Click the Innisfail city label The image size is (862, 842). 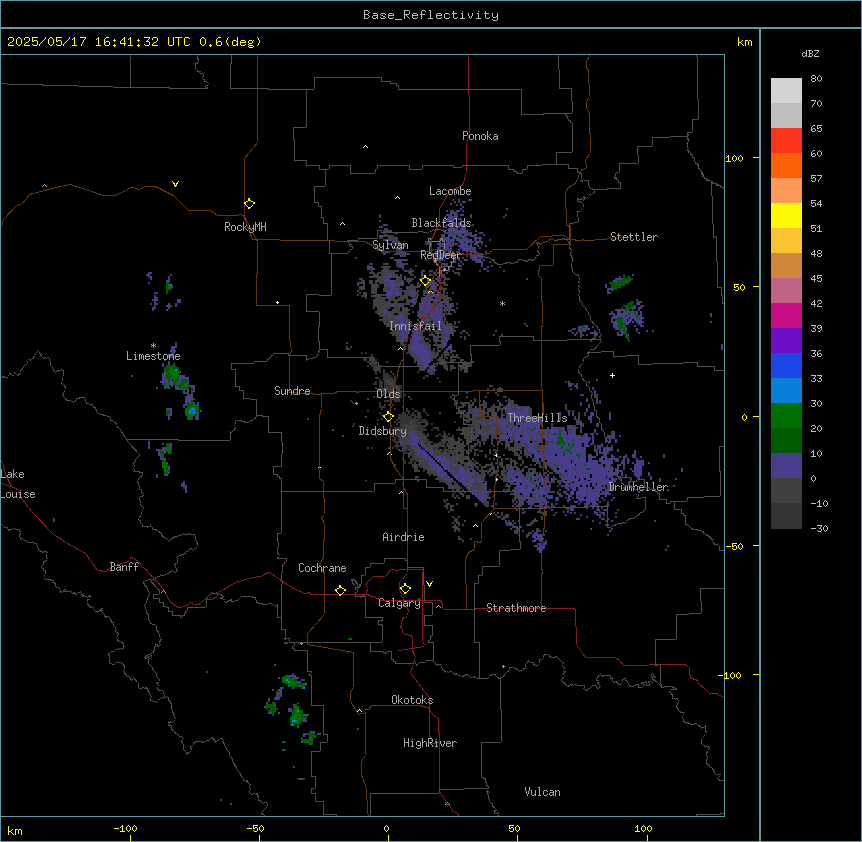point(415,326)
